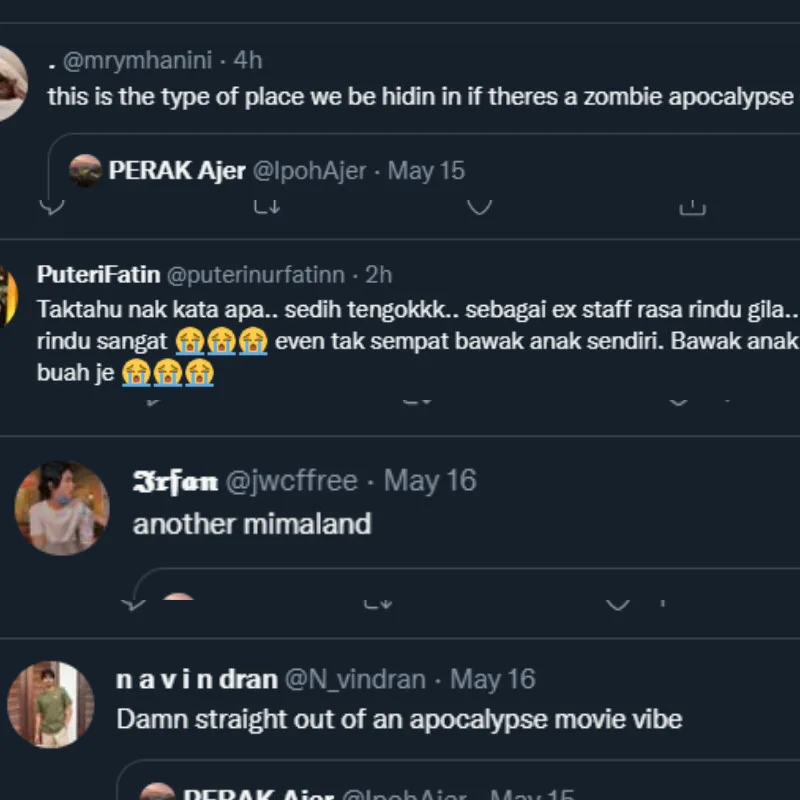Share the zombie apocalypse tweet
Viewport: 800px width, 800px height.
pos(692,207)
